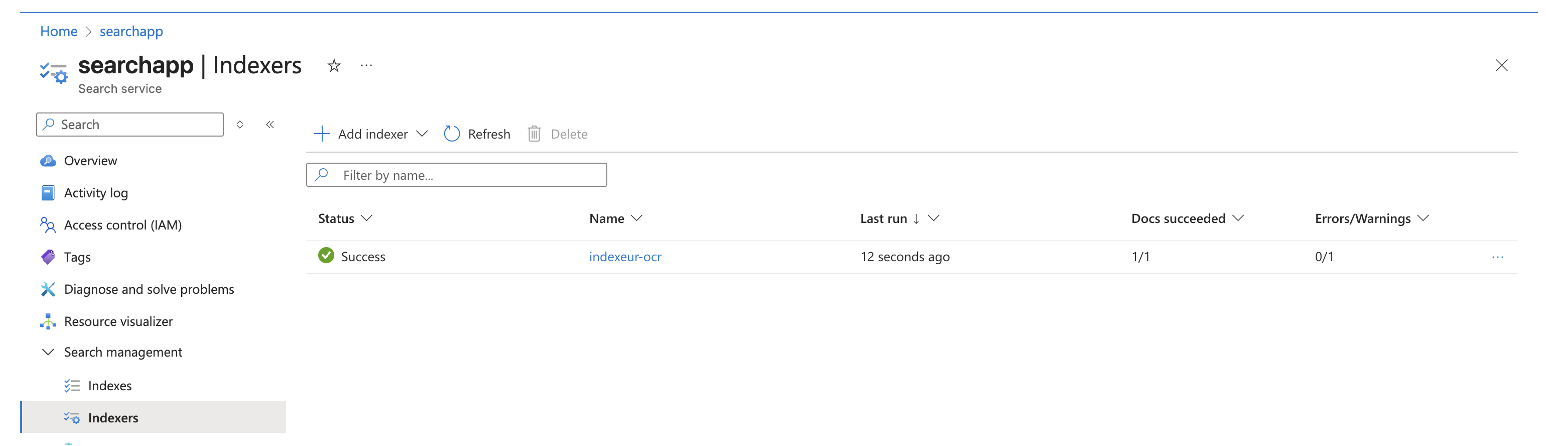Open the indexeur-ocr indexer link
Screen dimensions: 1546x446
[x=625, y=257]
